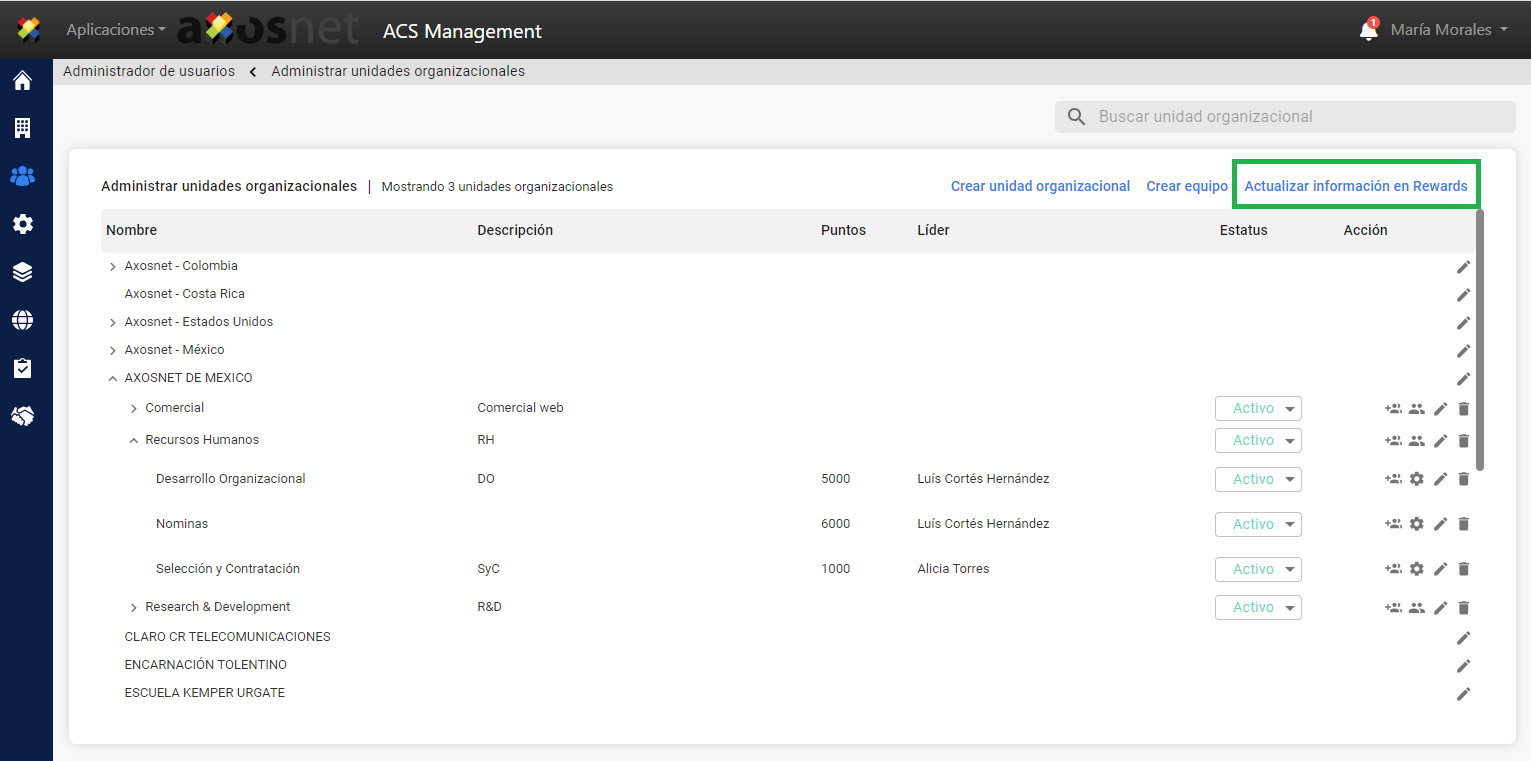Expand the Research & Development node
This screenshot has width=1531, height=761.
(133, 608)
